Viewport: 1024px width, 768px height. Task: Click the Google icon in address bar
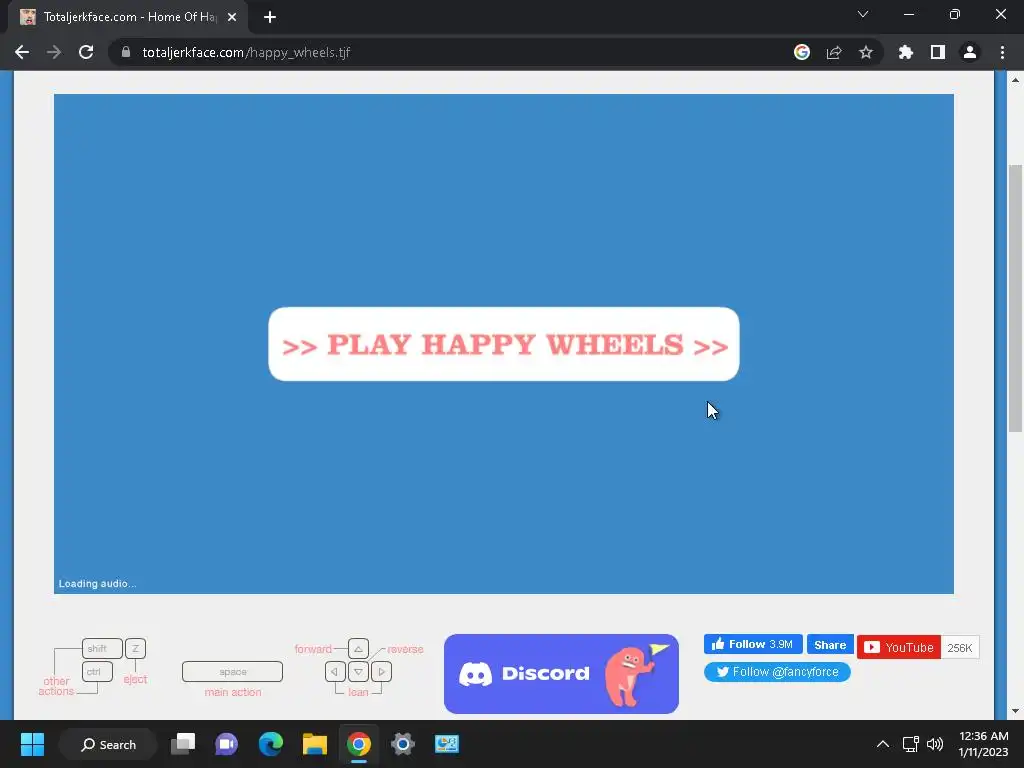coord(802,52)
